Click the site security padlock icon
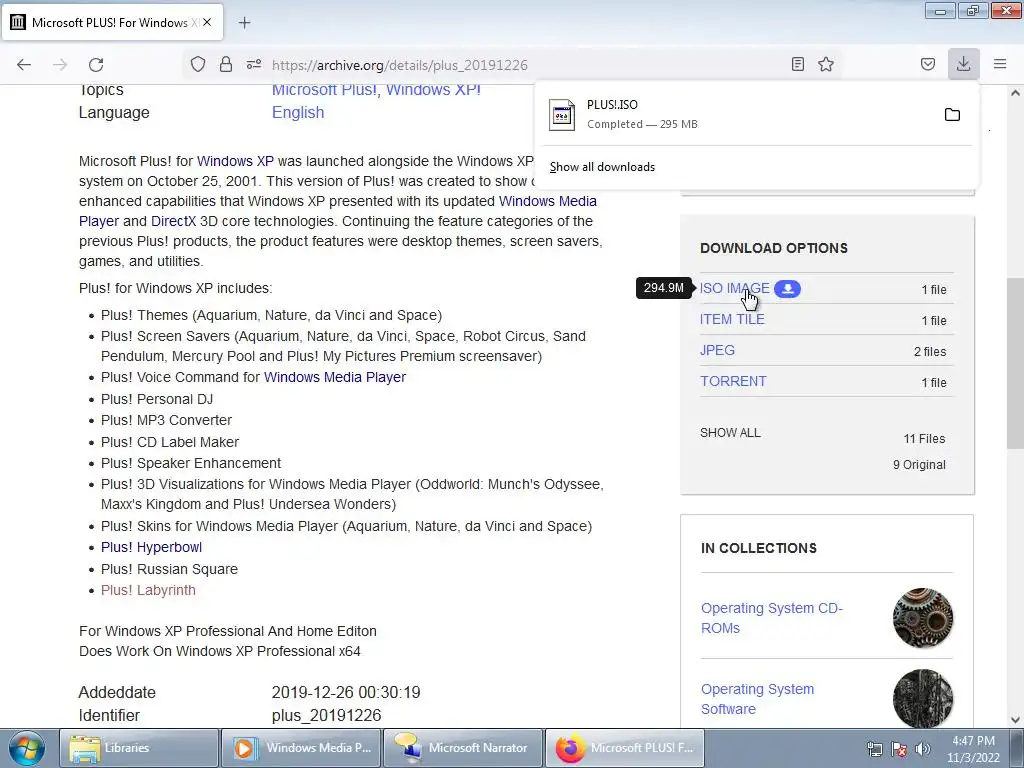This screenshot has width=1024, height=768. point(226,64)
